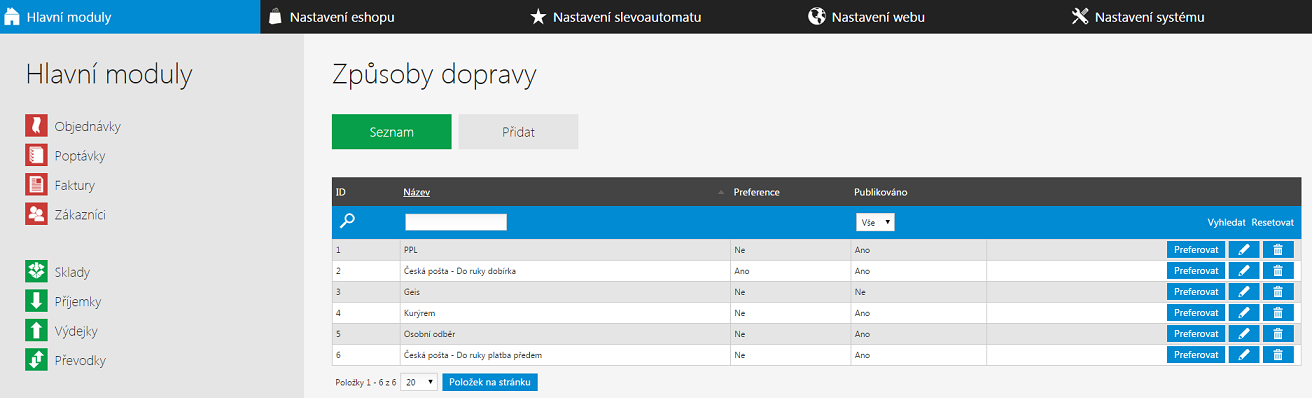Viewport: 1312px width, 398px height.
Task: Open Výdejky up-arrow icon
Action: coord(36,330)
